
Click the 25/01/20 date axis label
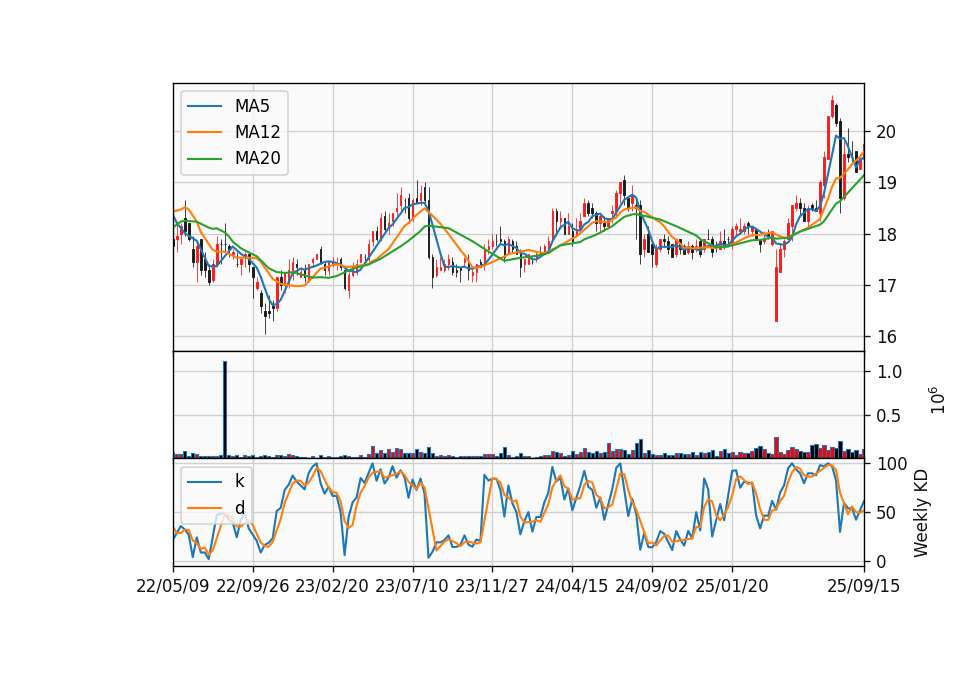tap(732, 586)
